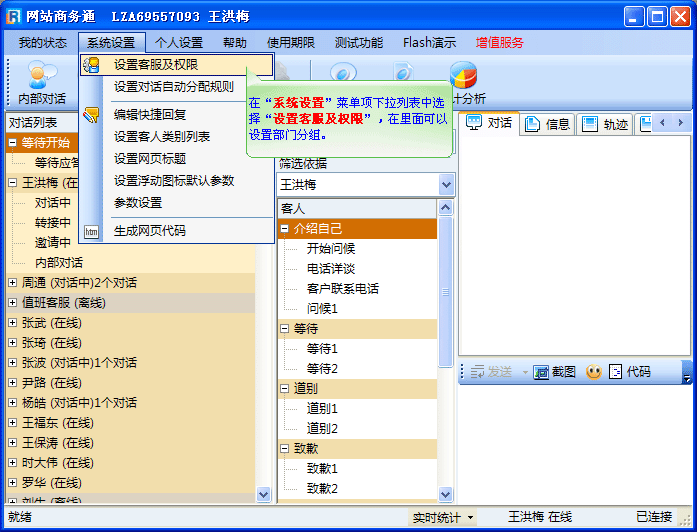Click the 截图 screenshot icon
The height and width of the screenshot is (532, 697).
point(542,372)
